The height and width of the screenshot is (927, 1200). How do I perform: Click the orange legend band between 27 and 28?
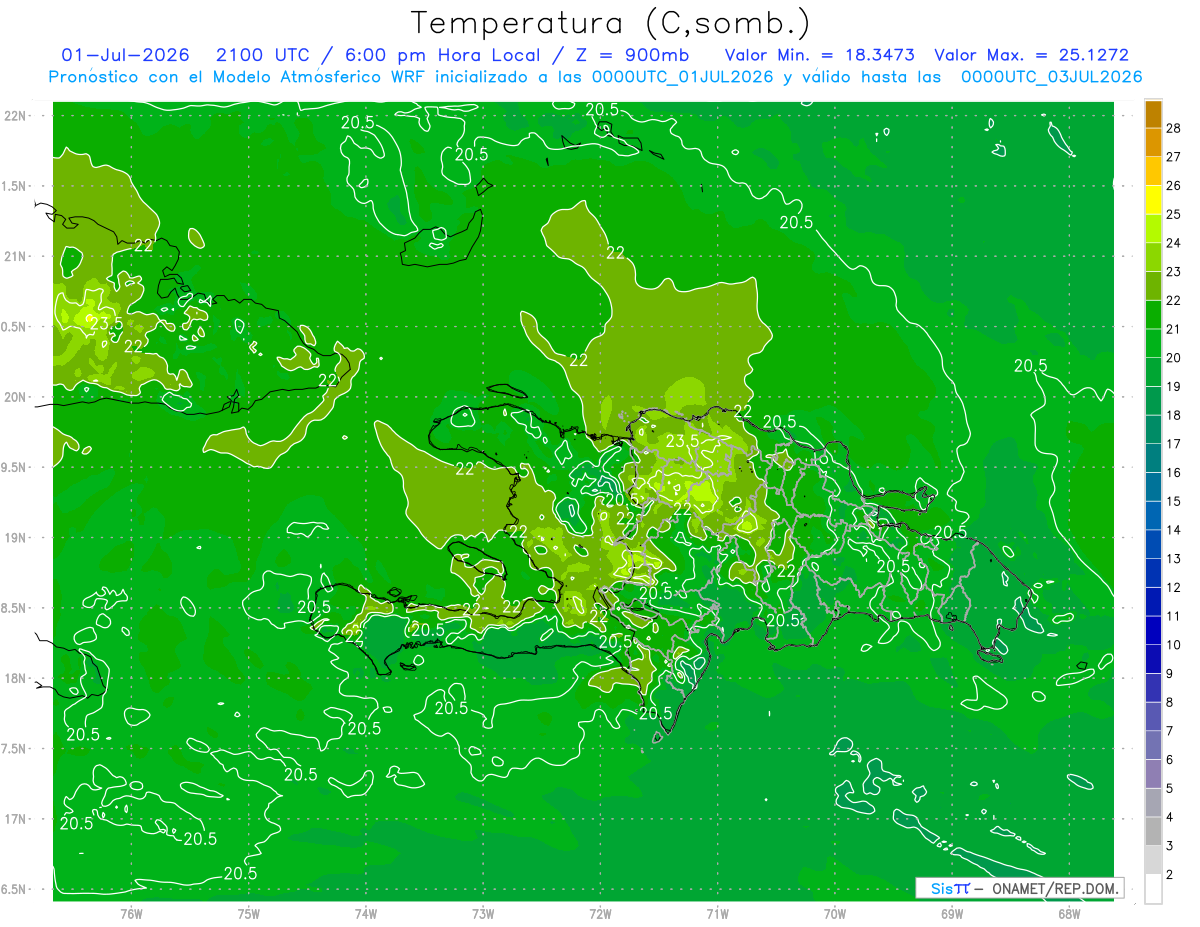tap(1153, 143)
